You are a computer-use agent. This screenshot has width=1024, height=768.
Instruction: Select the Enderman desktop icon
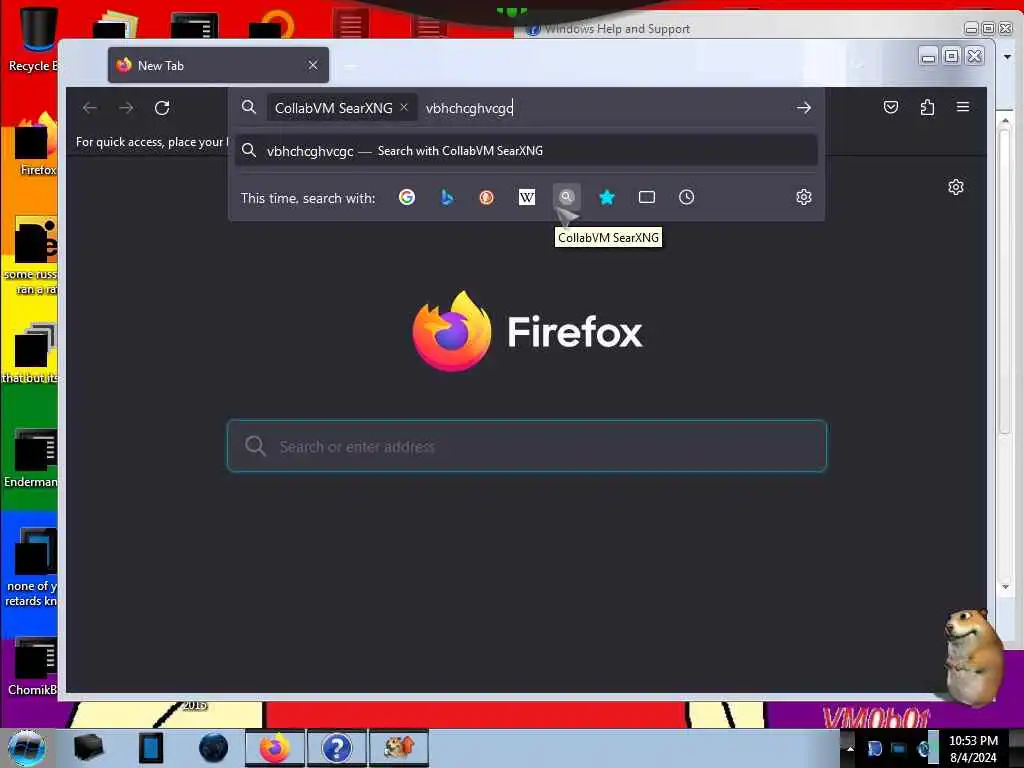[x=31, y=458]
